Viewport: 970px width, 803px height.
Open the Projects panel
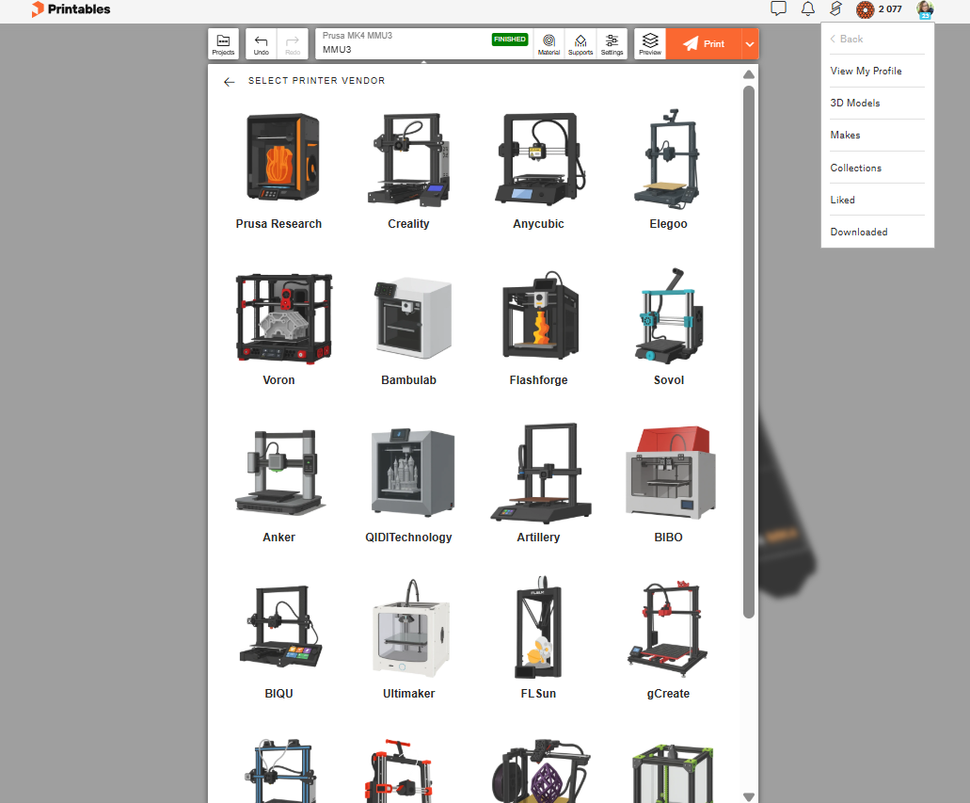[x=223, y=43]
